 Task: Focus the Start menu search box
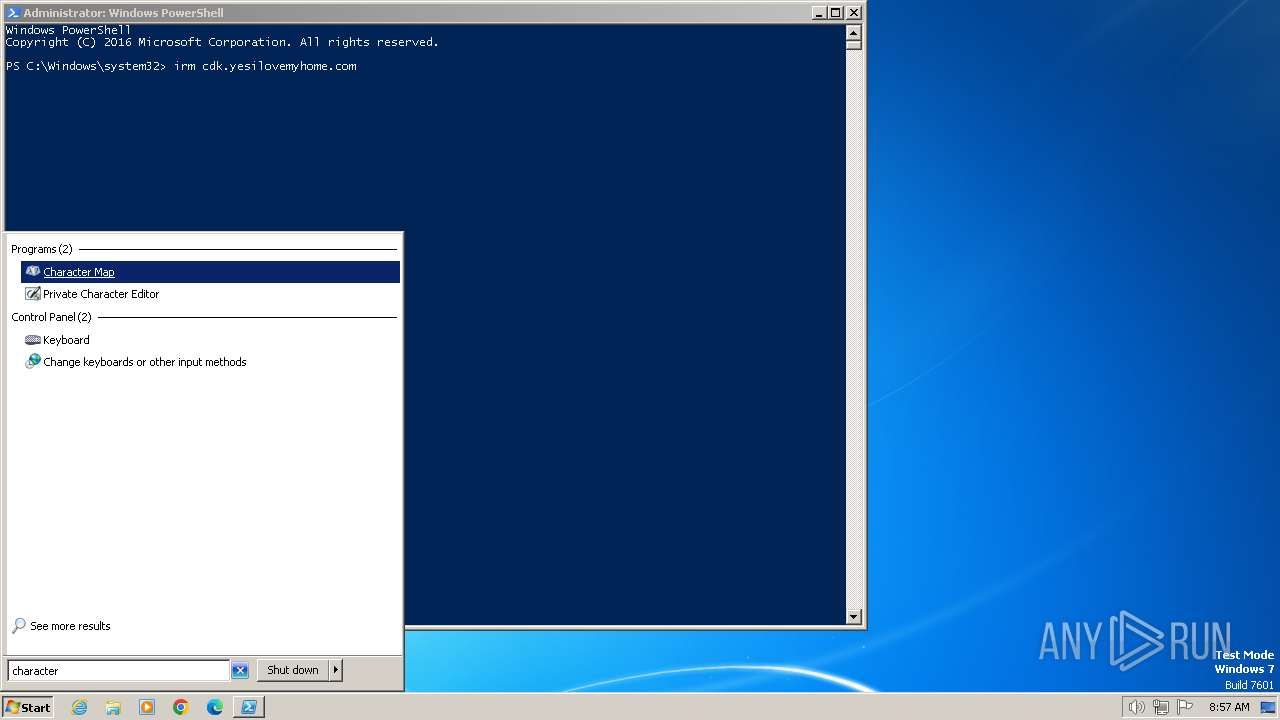[x=119, y=671]
